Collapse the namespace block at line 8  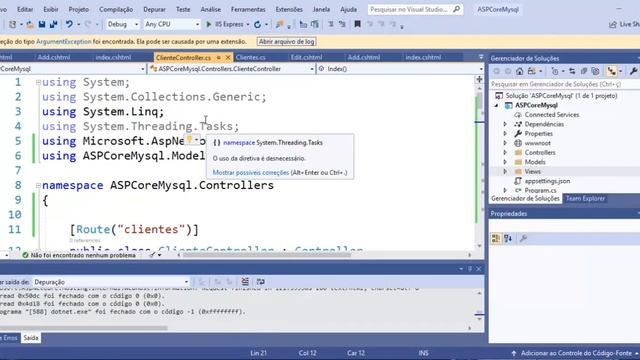click(x=38, y=185)
